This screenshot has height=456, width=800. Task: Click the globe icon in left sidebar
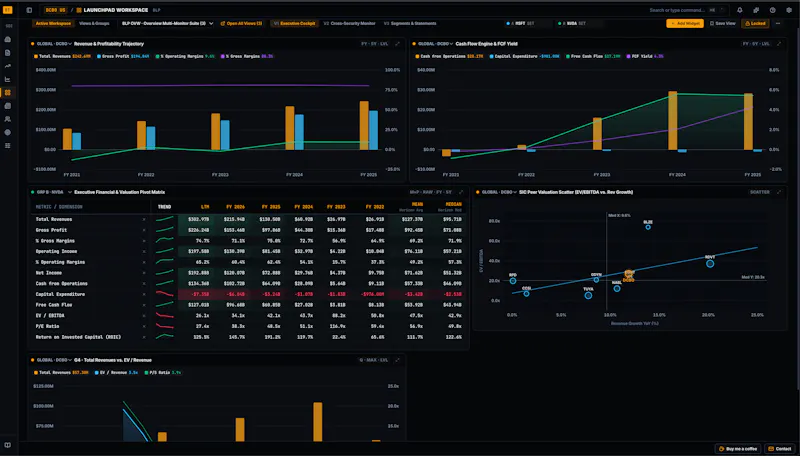(8, 132)
